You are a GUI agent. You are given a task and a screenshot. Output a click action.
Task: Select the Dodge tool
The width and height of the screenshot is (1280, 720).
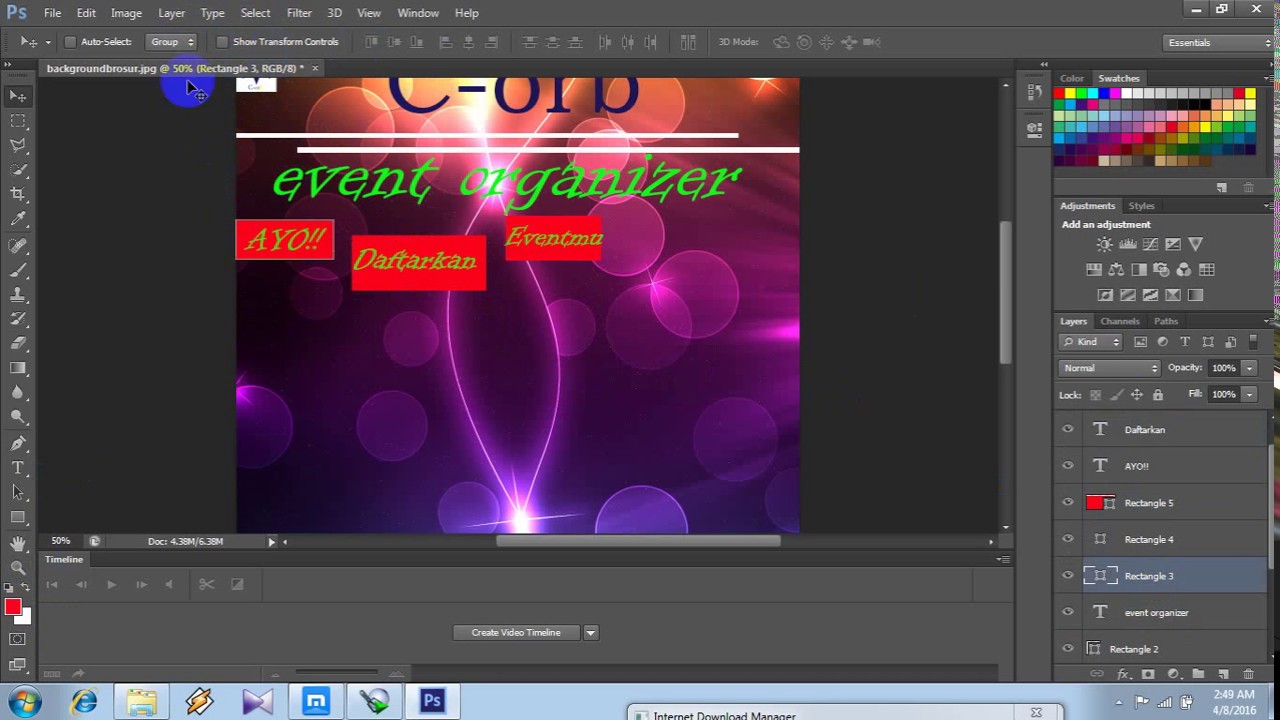click(x=18, y=417)
